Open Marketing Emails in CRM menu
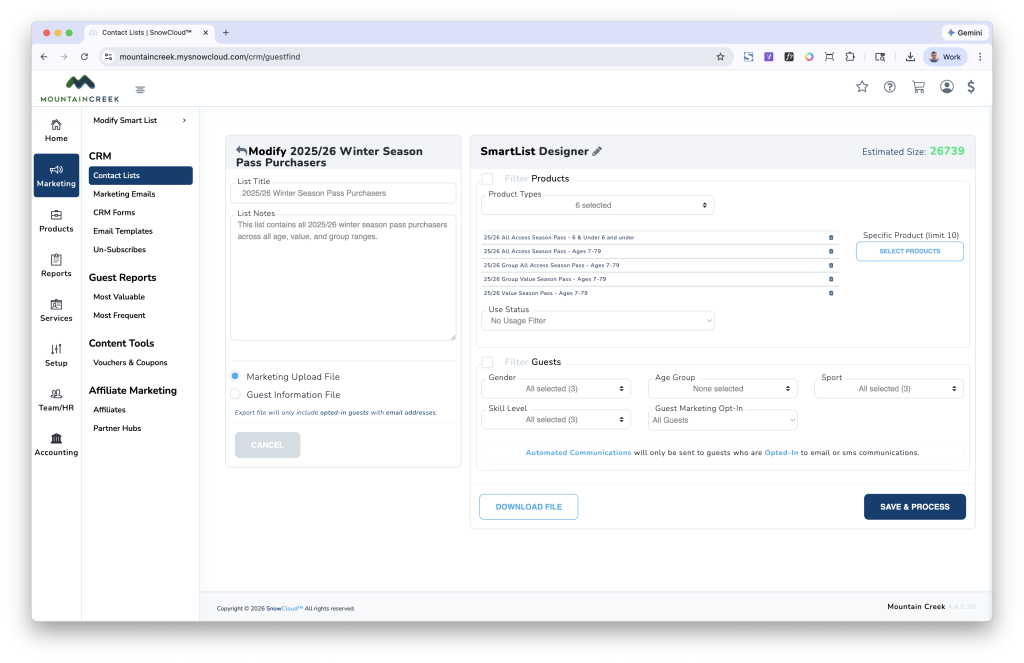The height and width of the screenshot is (663, 1024). (124, 194)
